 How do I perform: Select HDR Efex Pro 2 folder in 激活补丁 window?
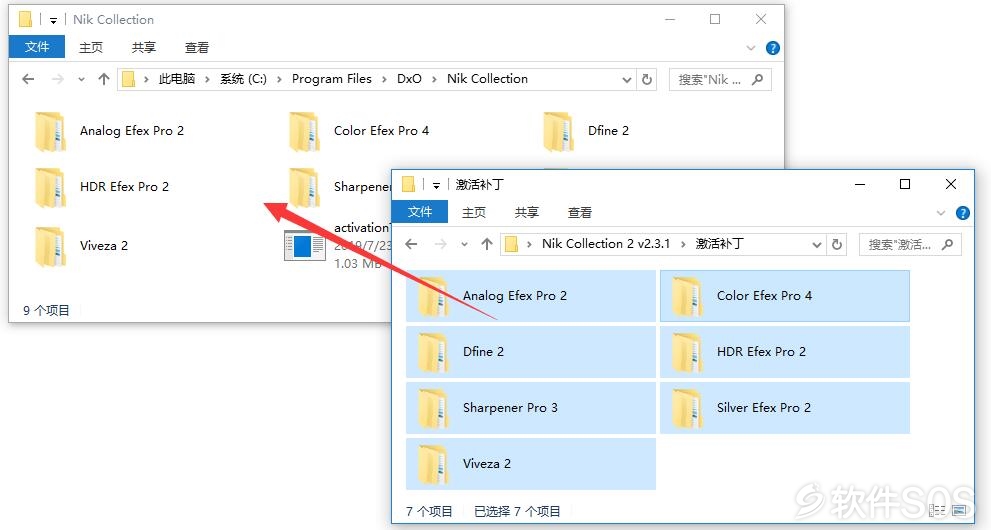[784, 352]
